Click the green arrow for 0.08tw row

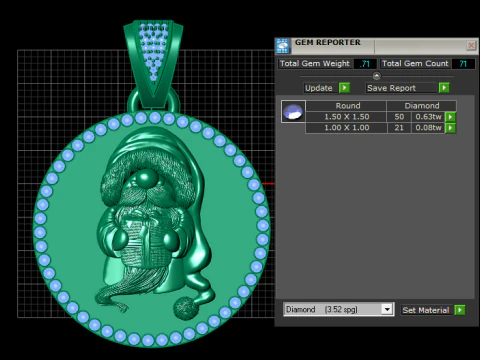(450, 128)
